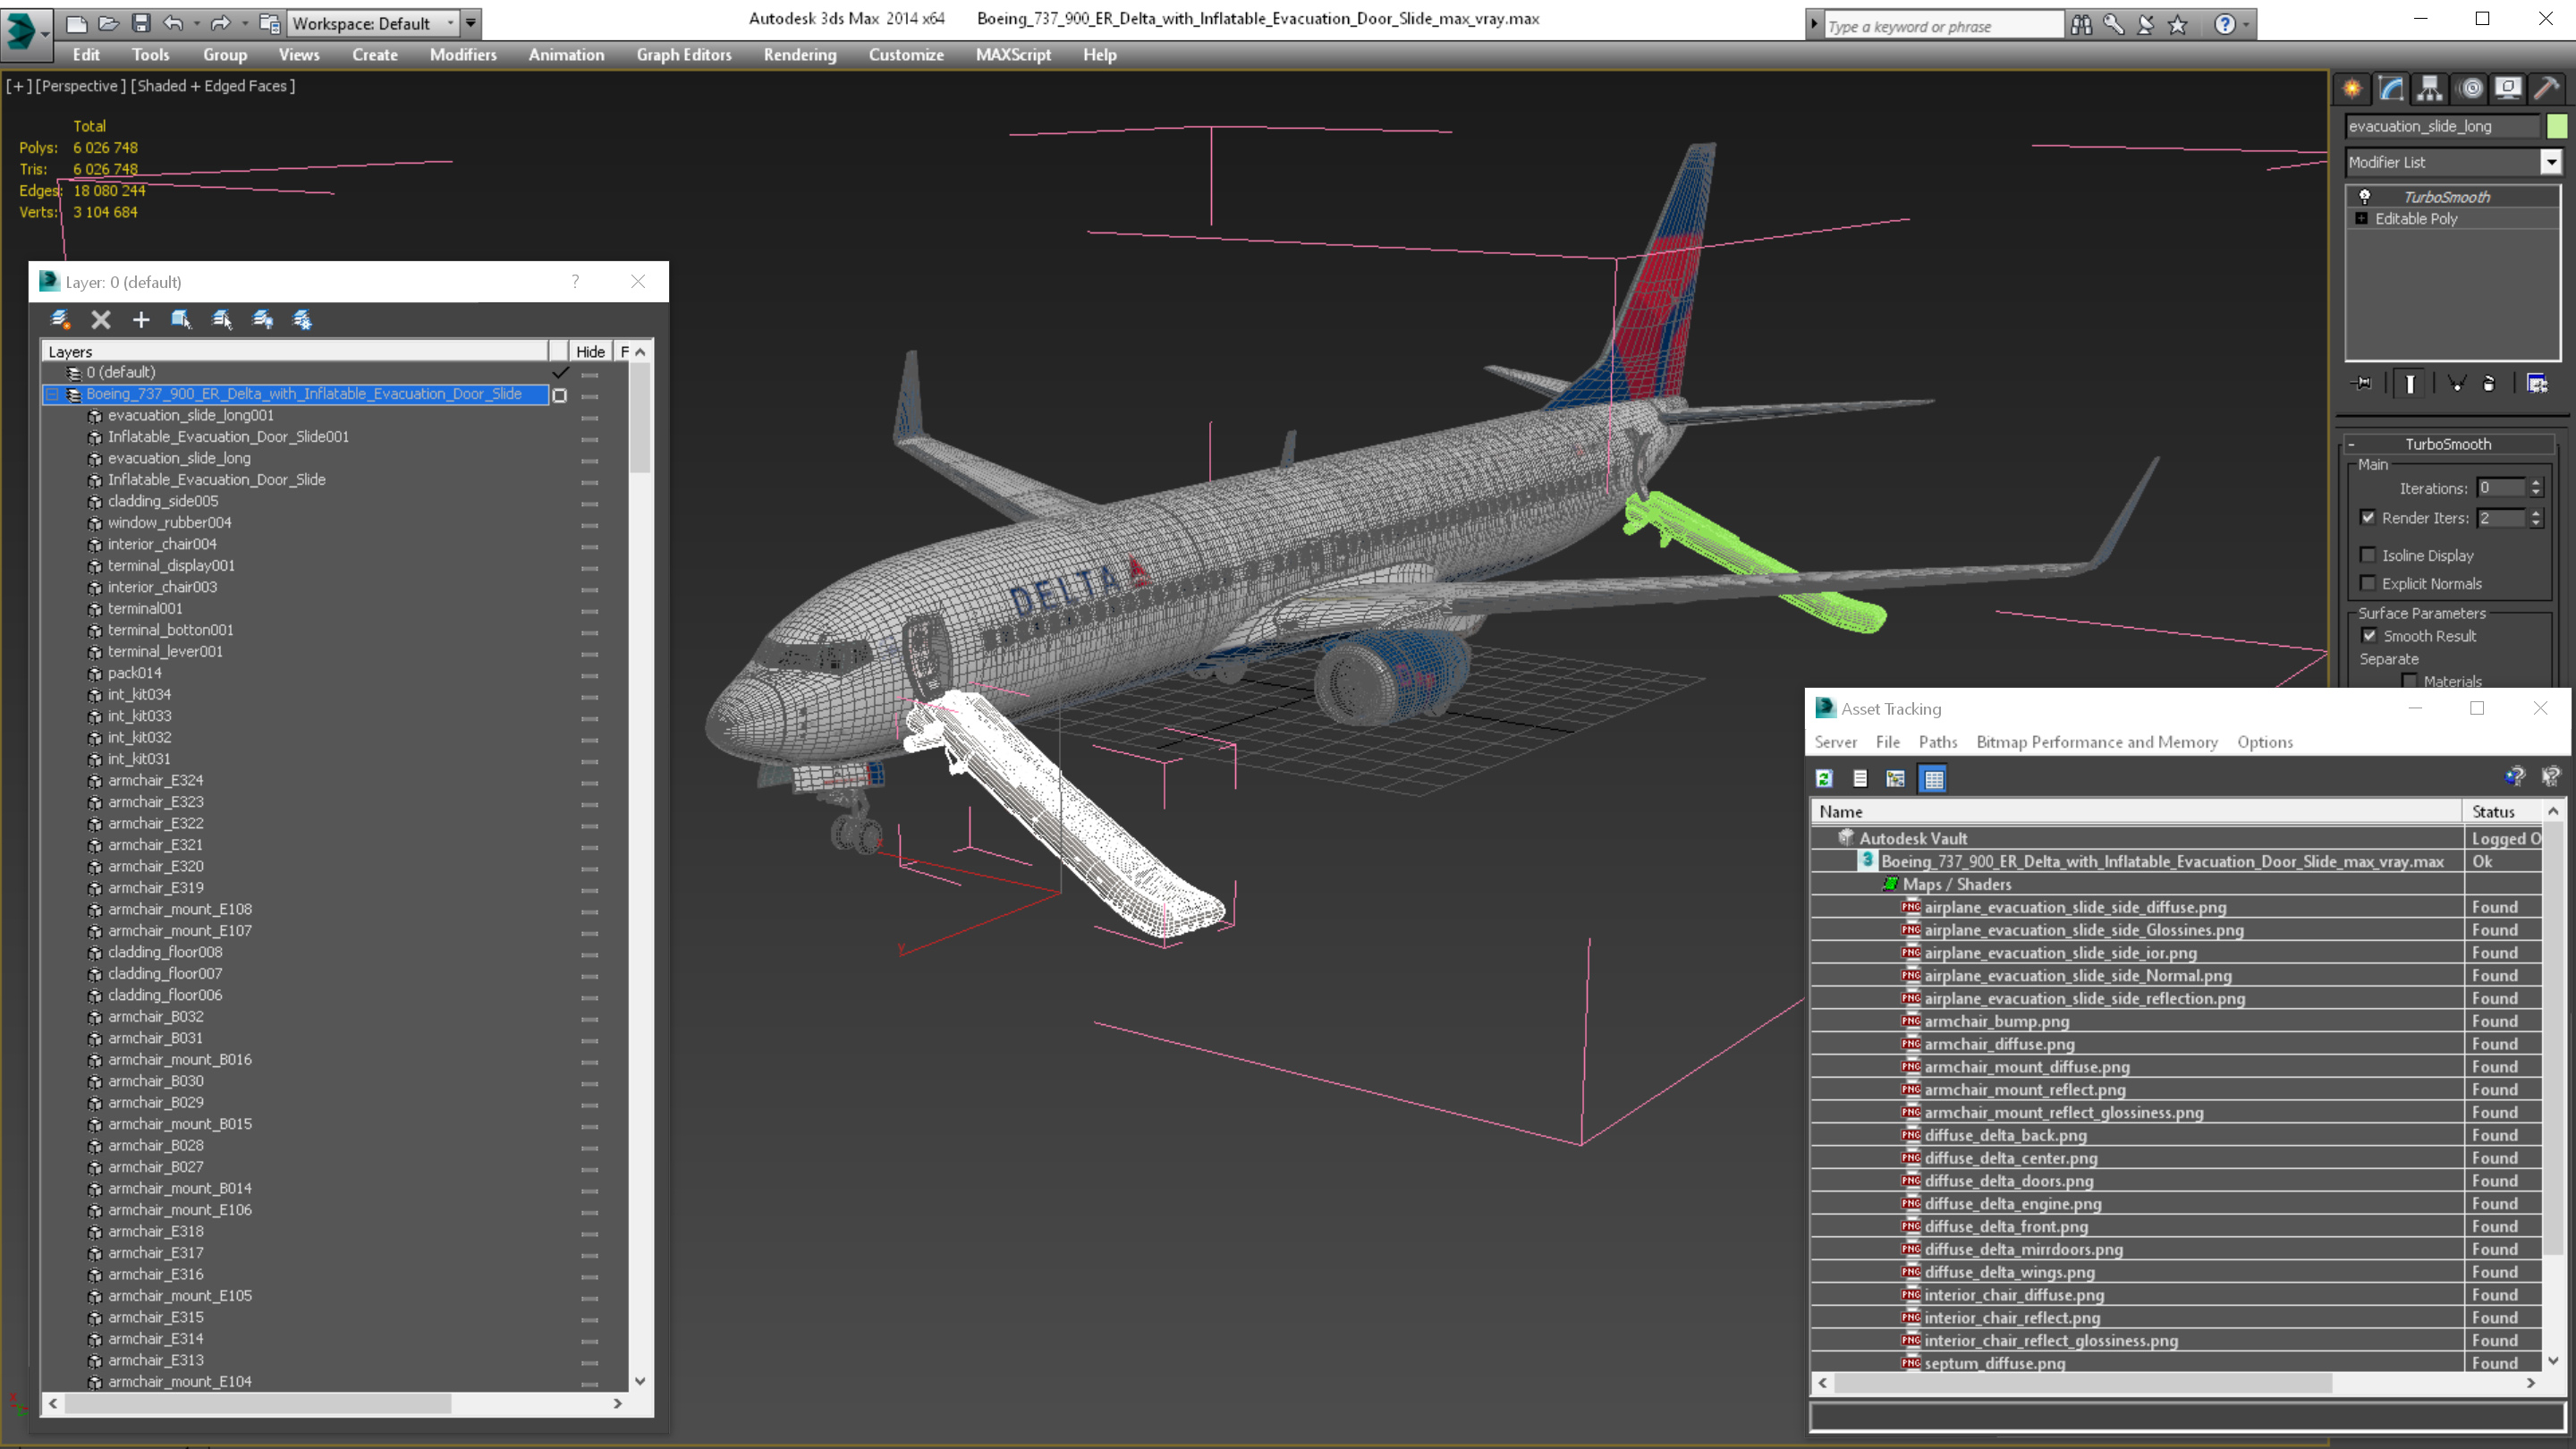
Task: Open the Motion command panel tab
Action: tap(2470, 89)
